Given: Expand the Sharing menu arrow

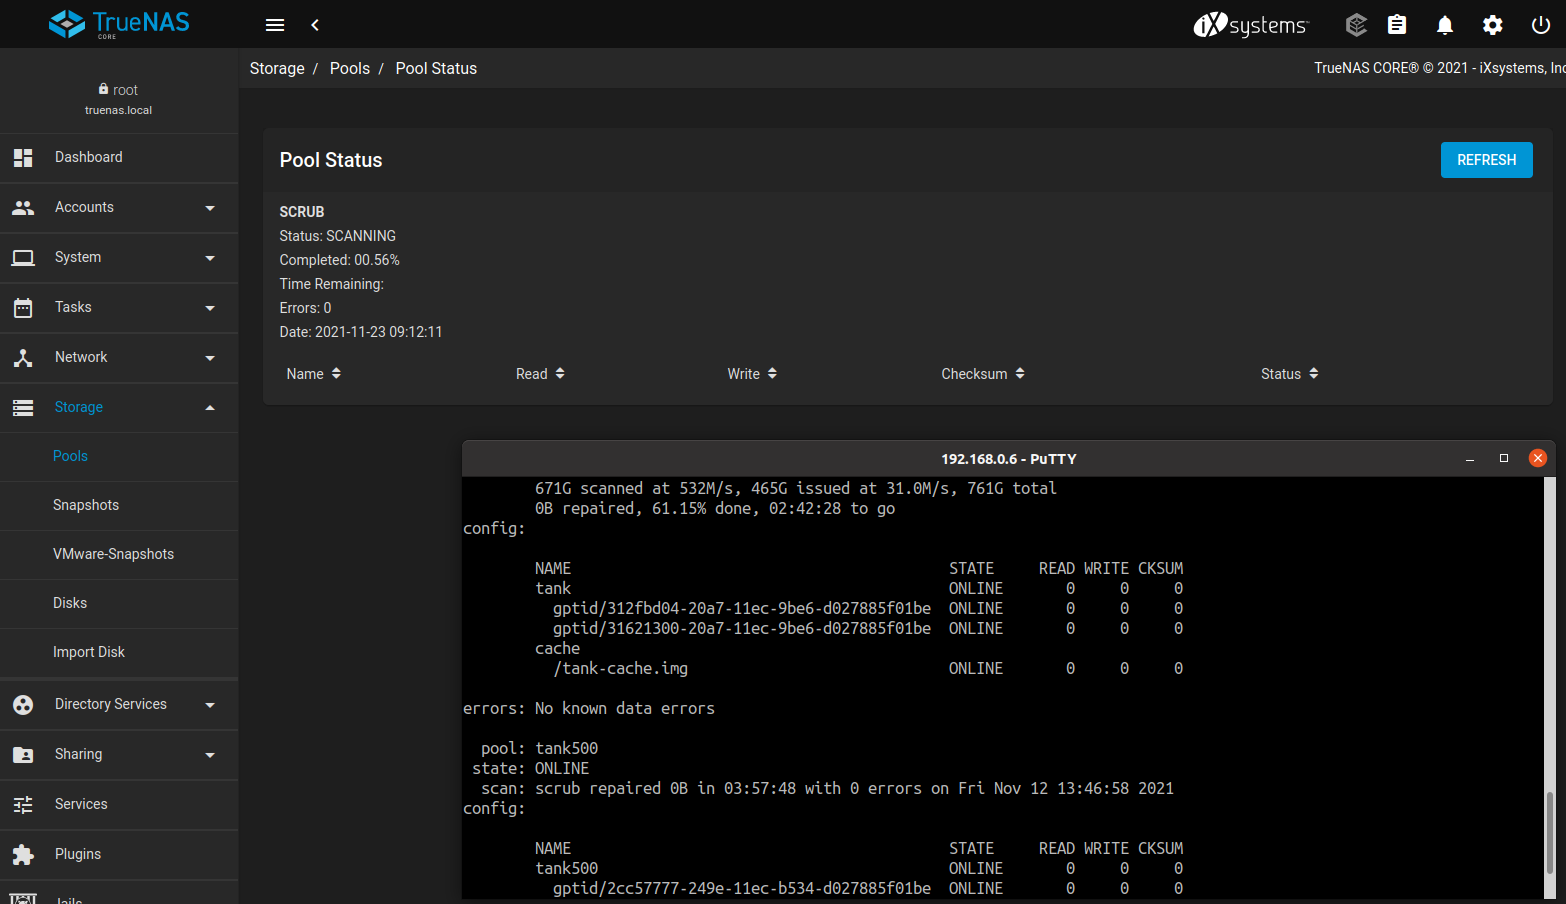Looking at the screenshot, I should pyautogui.click(x=210, y=755).
